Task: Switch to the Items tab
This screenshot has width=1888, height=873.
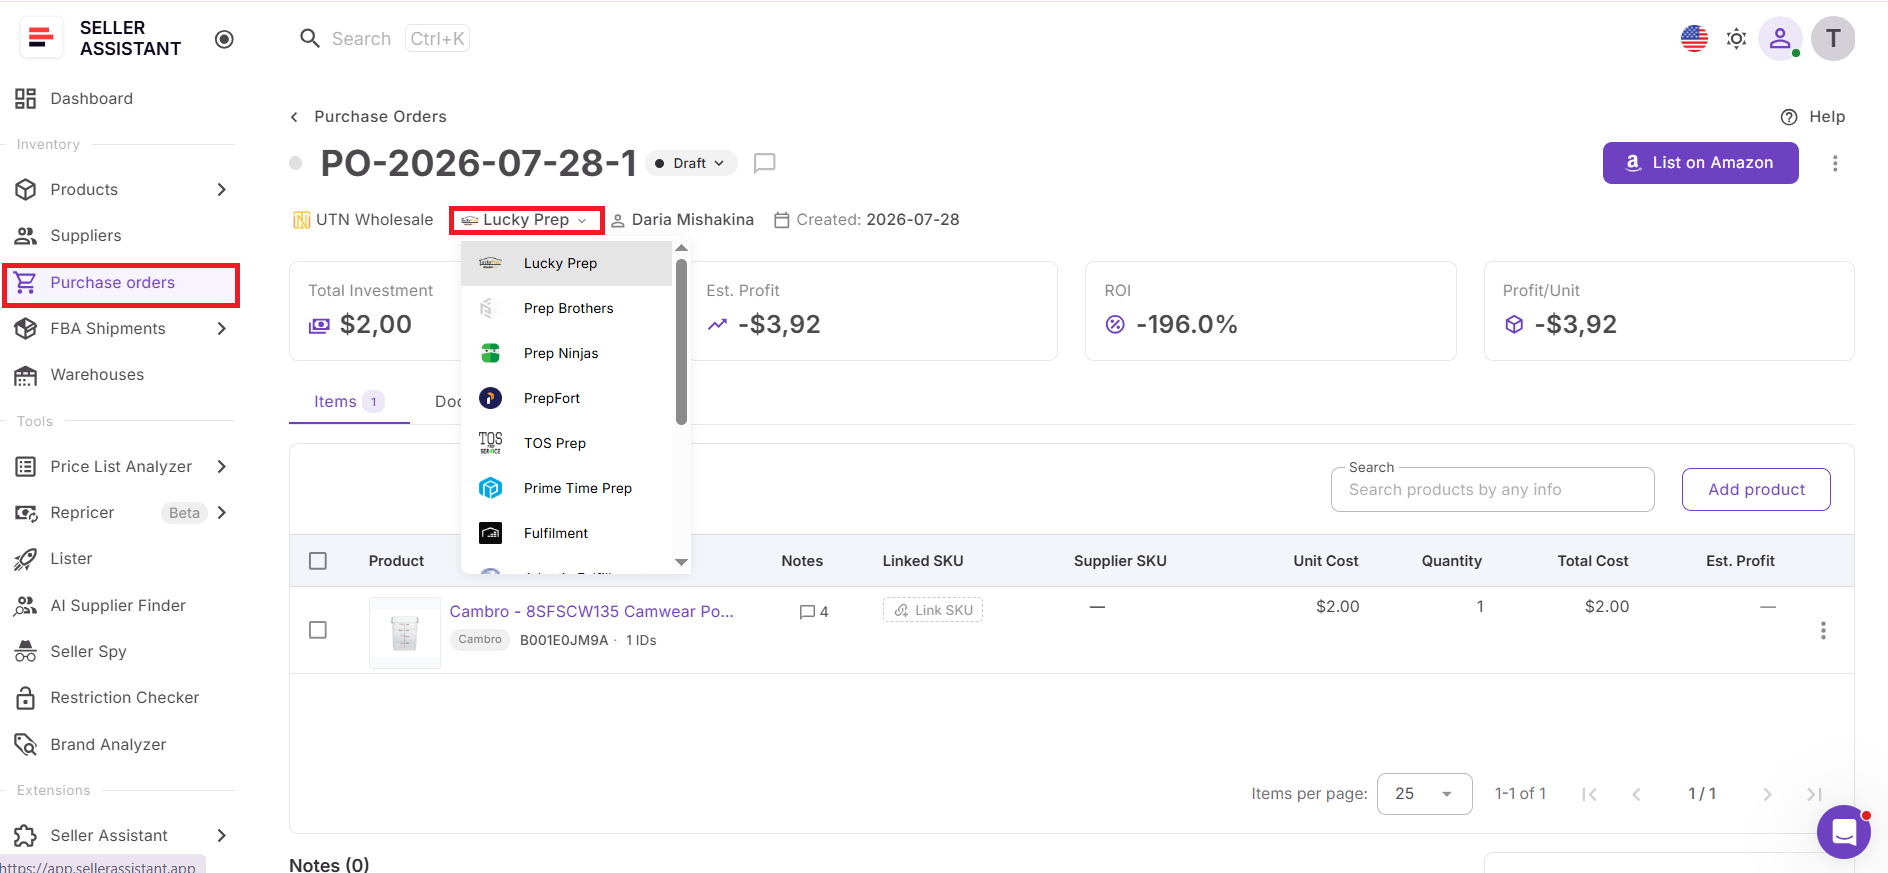Action: 348,401
